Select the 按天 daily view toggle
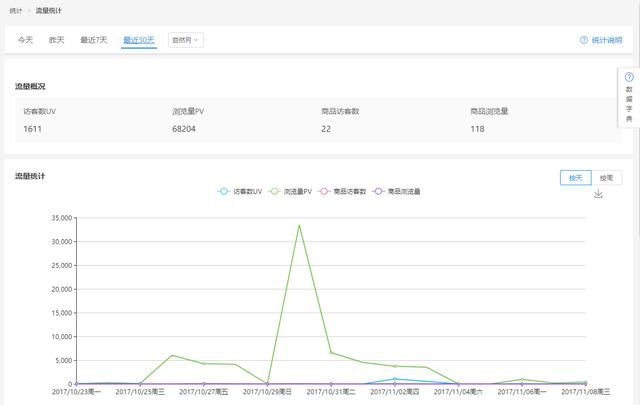Viewport: 640px width, 405px height. pos(575,177)
